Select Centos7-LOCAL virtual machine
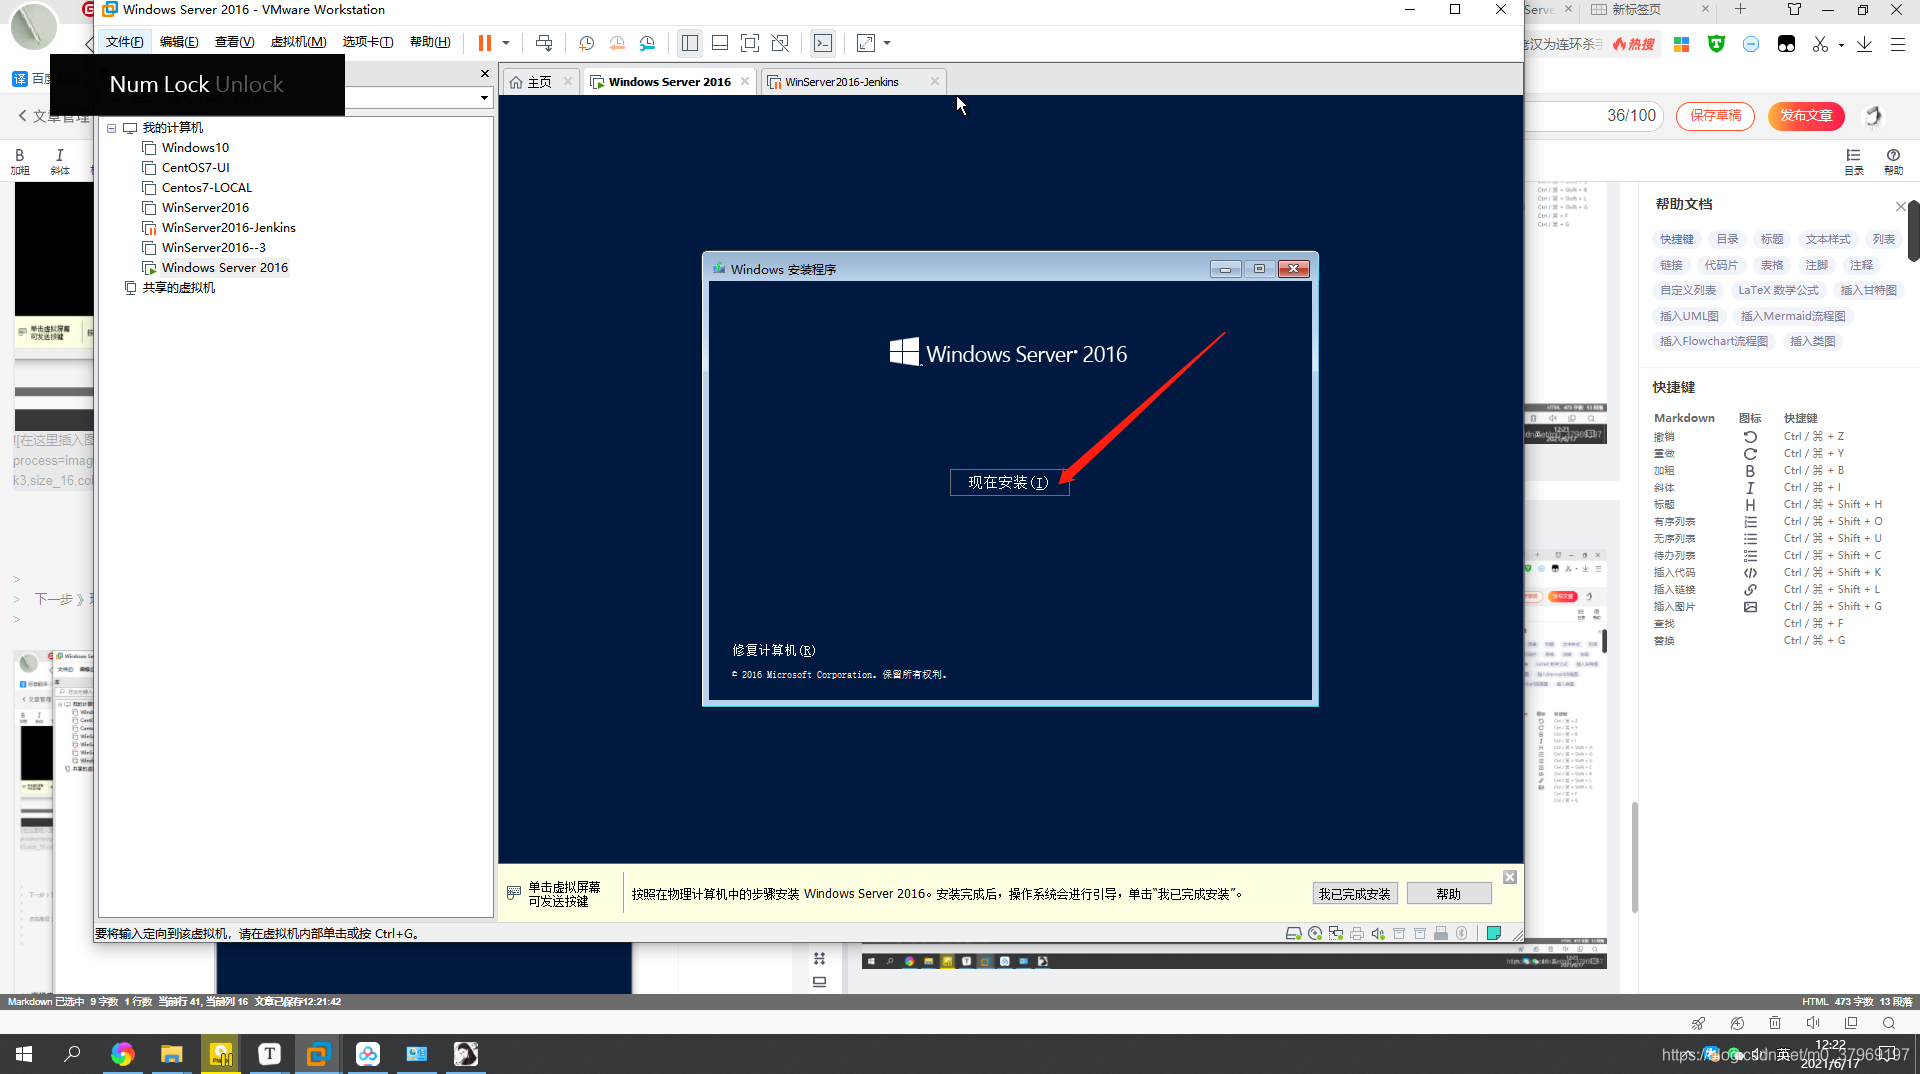 tap(207, 188)
